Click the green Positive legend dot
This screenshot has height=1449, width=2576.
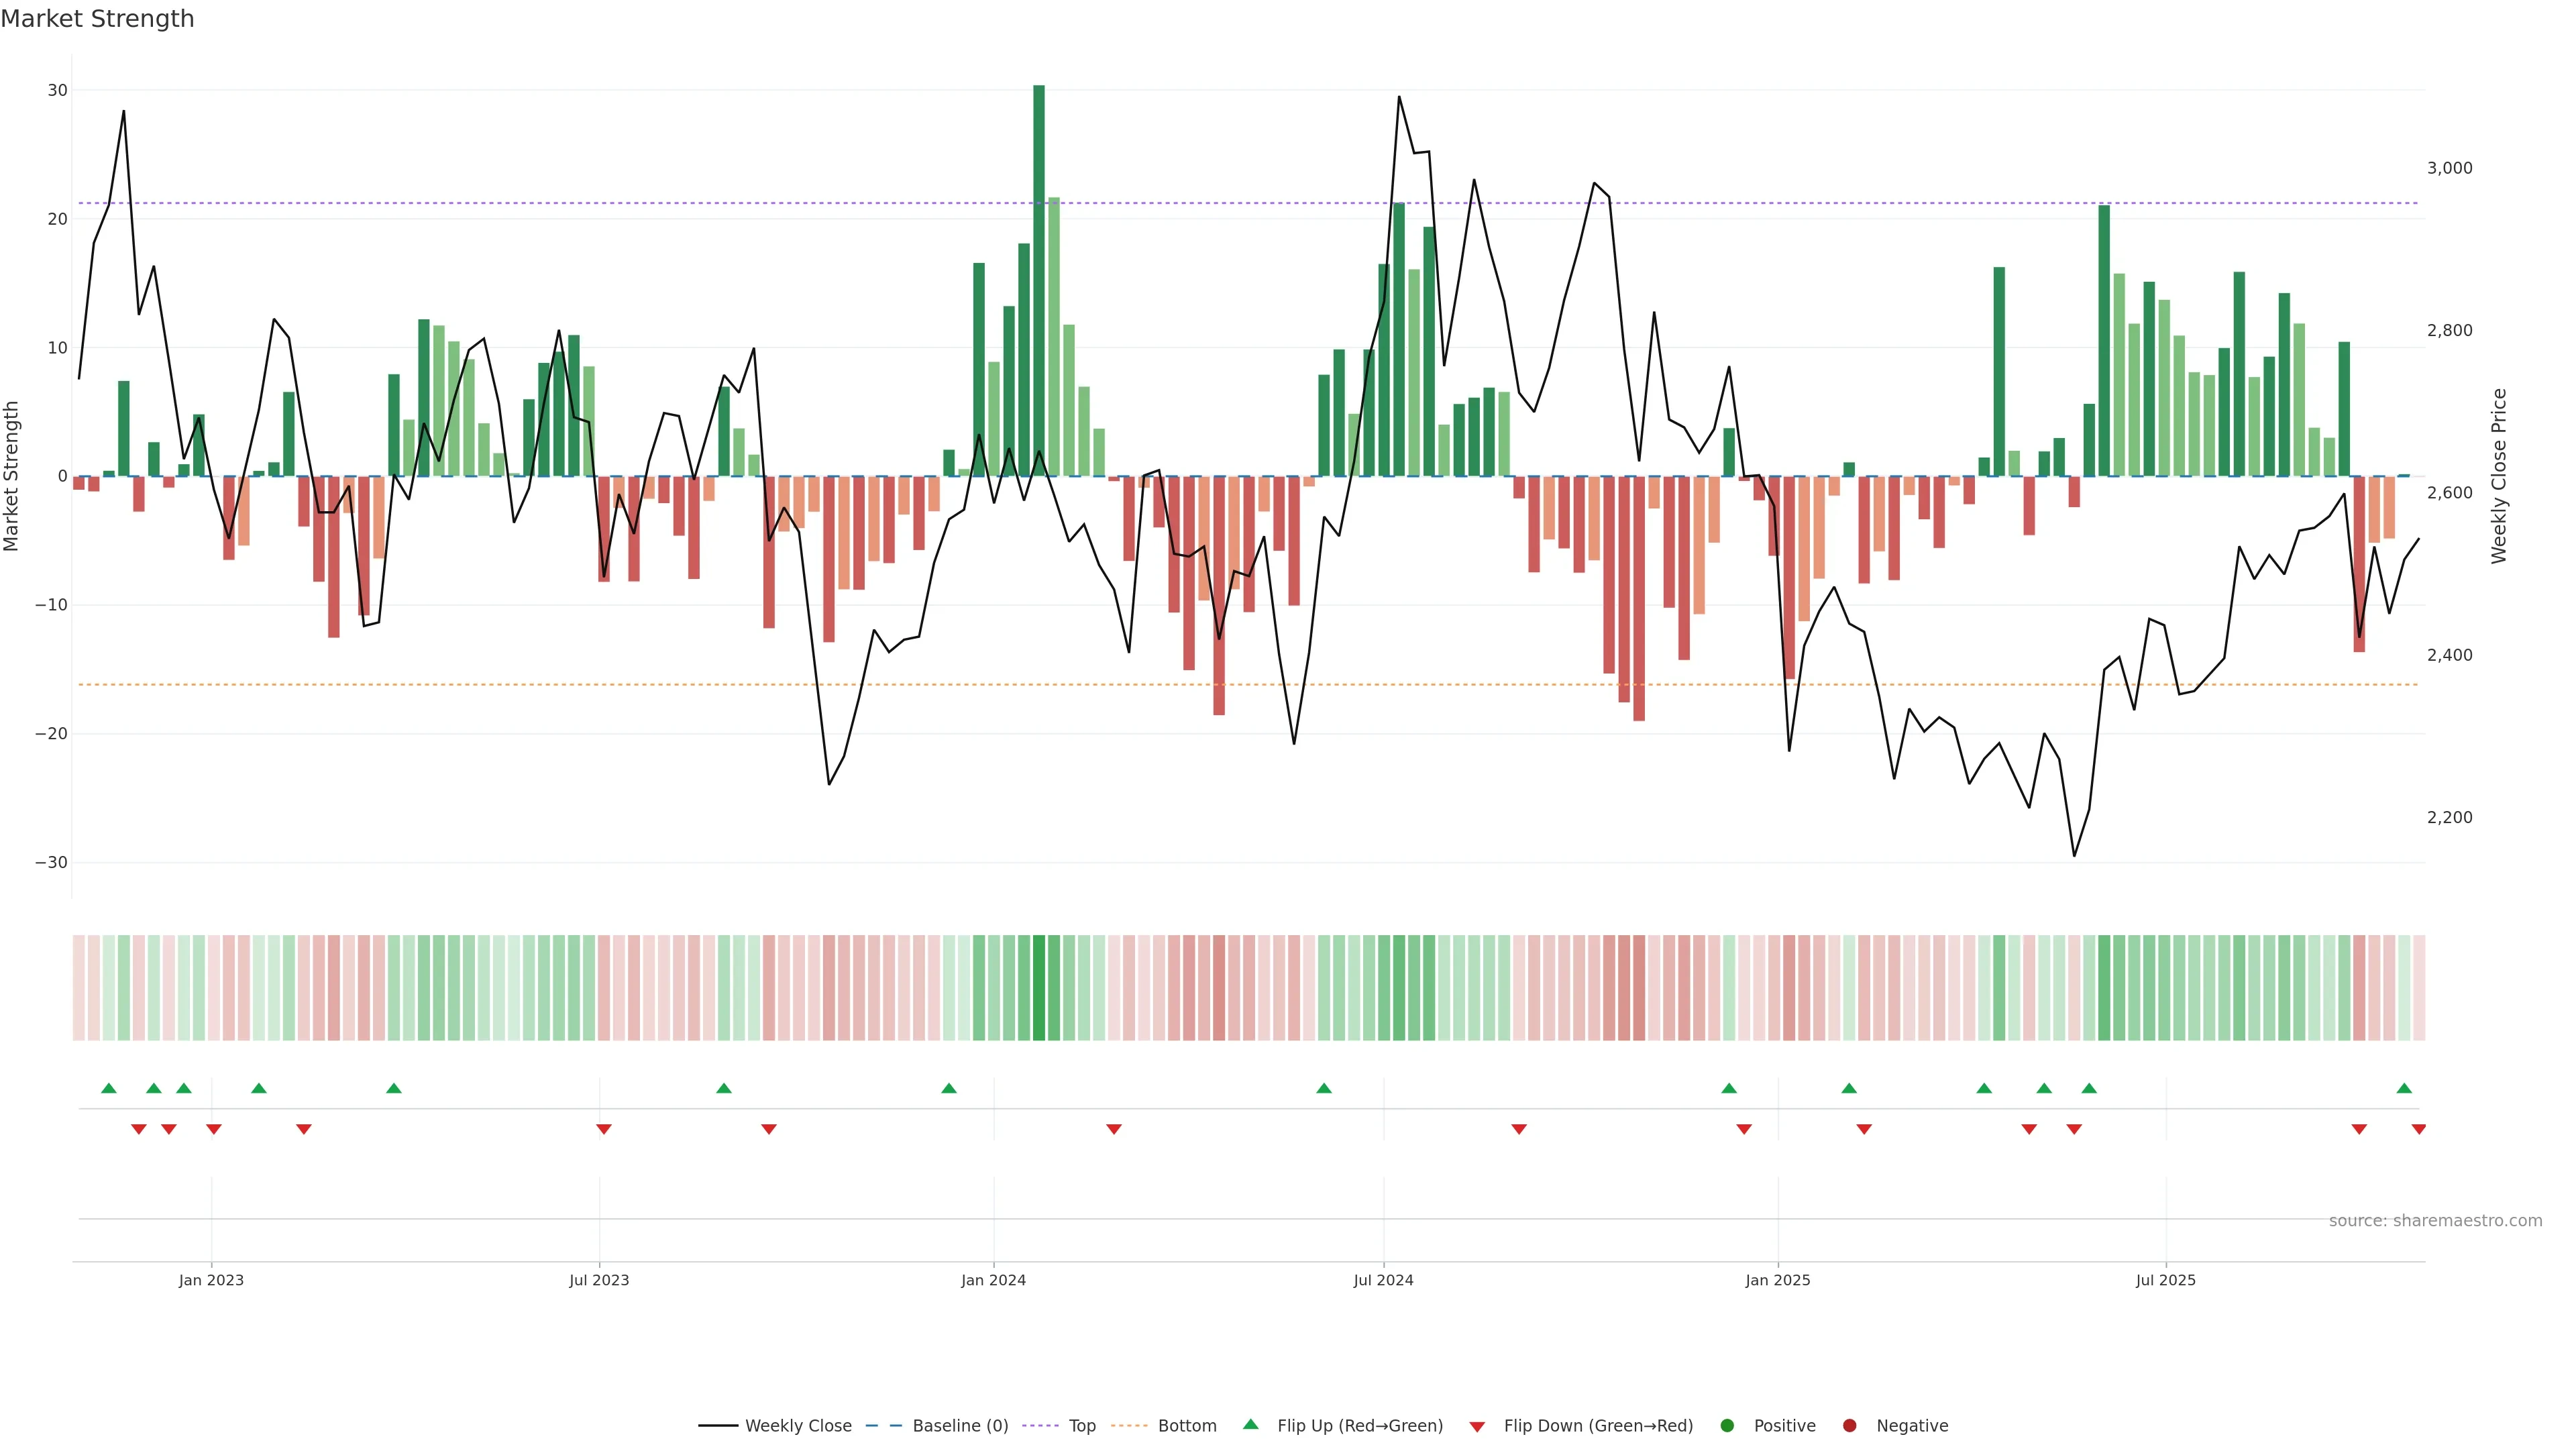pyautogui.click(x=1727, y=1425)
